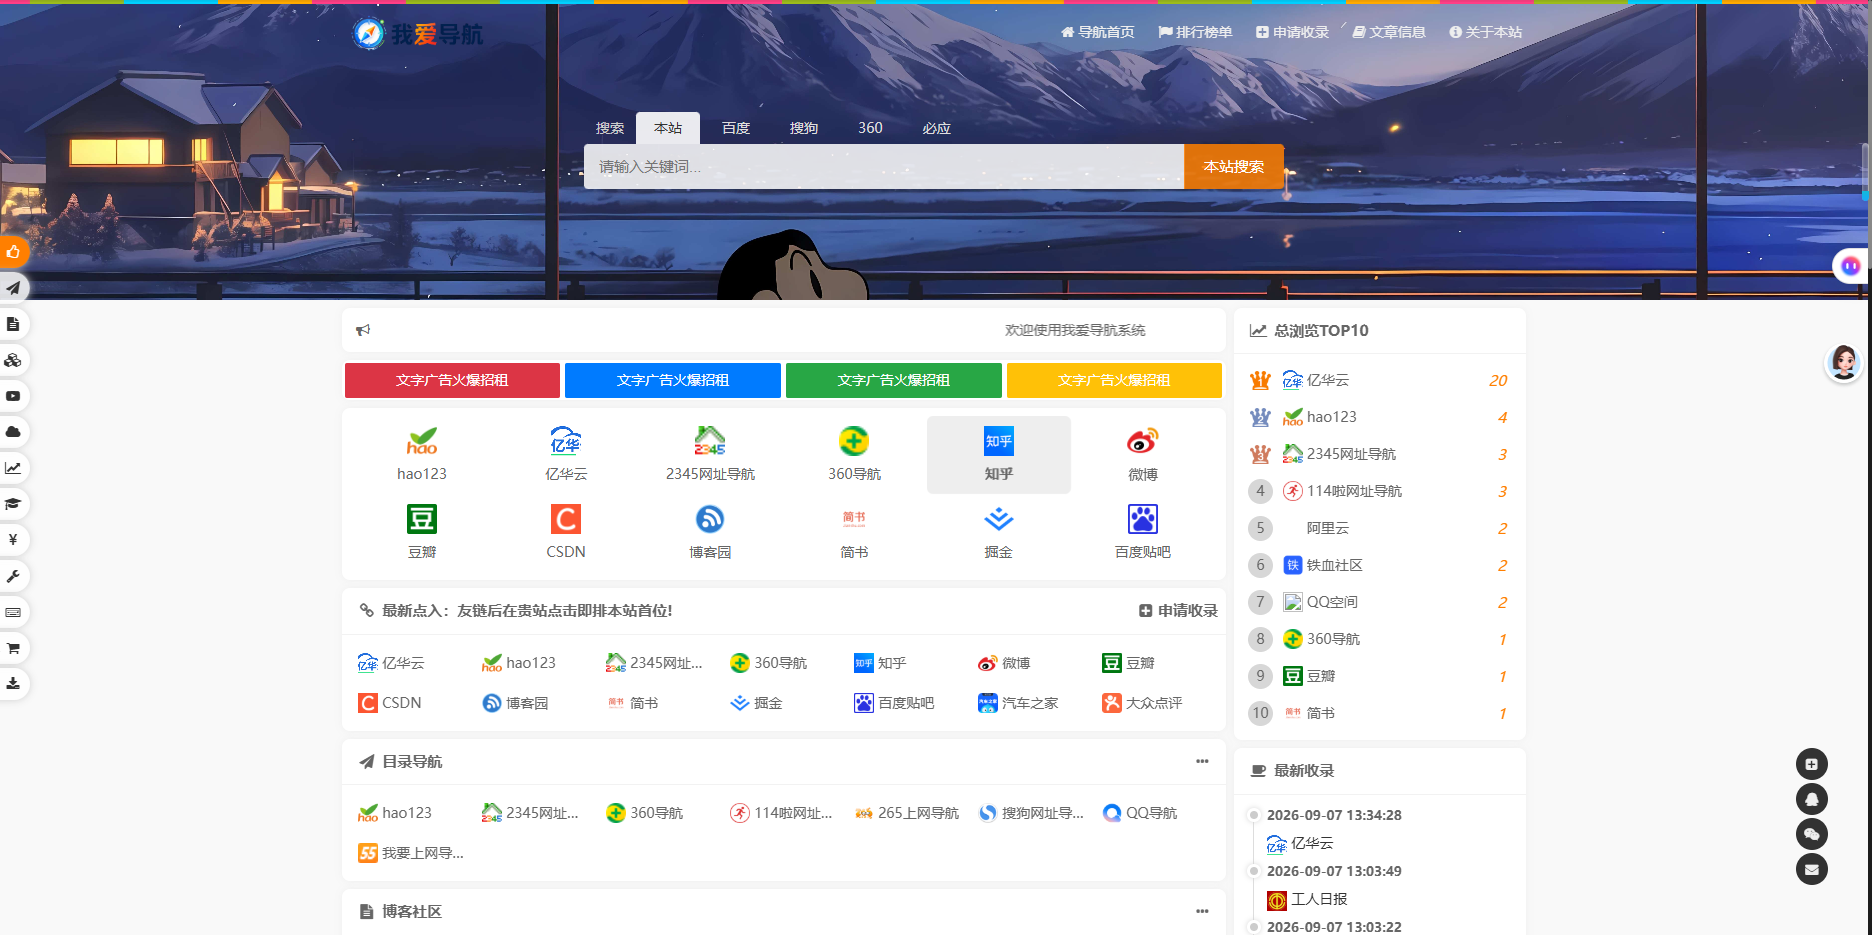
Task: Click the yellow 文字广告火爆招租 banner
Action: pyautogui.click(x=1114, y=380)
